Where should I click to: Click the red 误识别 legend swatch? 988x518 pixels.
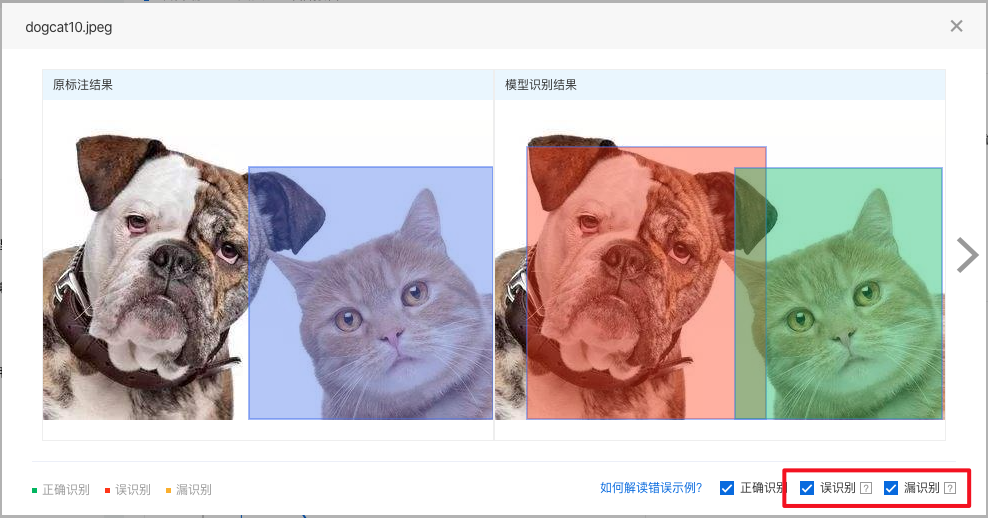point(108,490)
